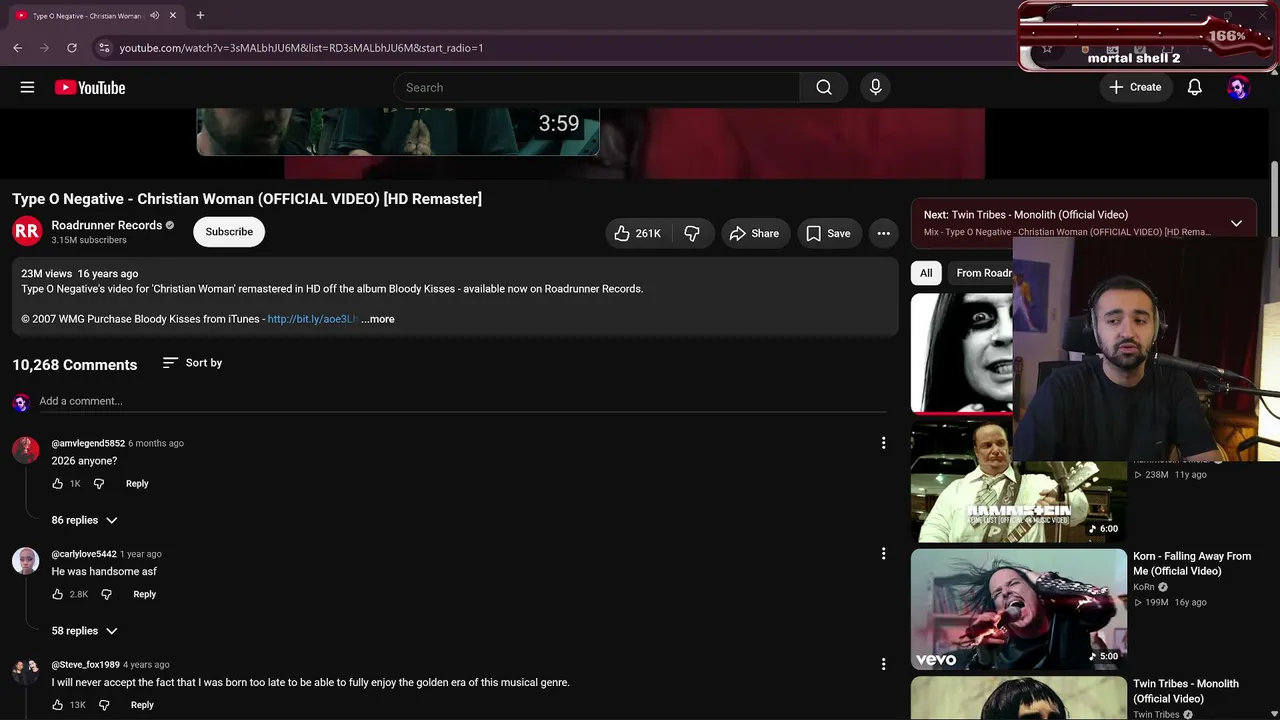Screen dimensions: 1280x720
Task: Open the YouTube guide hamburger menu
Action: tap(27, 87)
